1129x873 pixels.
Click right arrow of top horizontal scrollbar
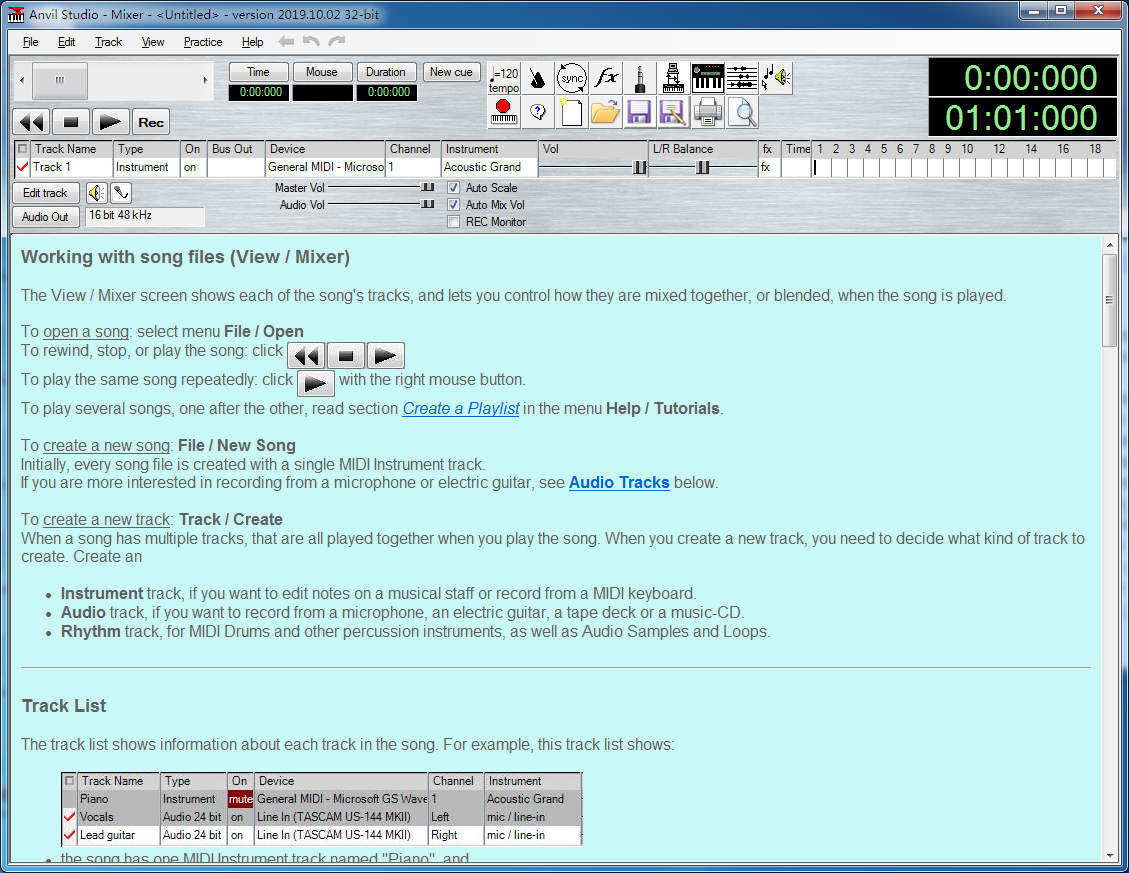(205, 81)
